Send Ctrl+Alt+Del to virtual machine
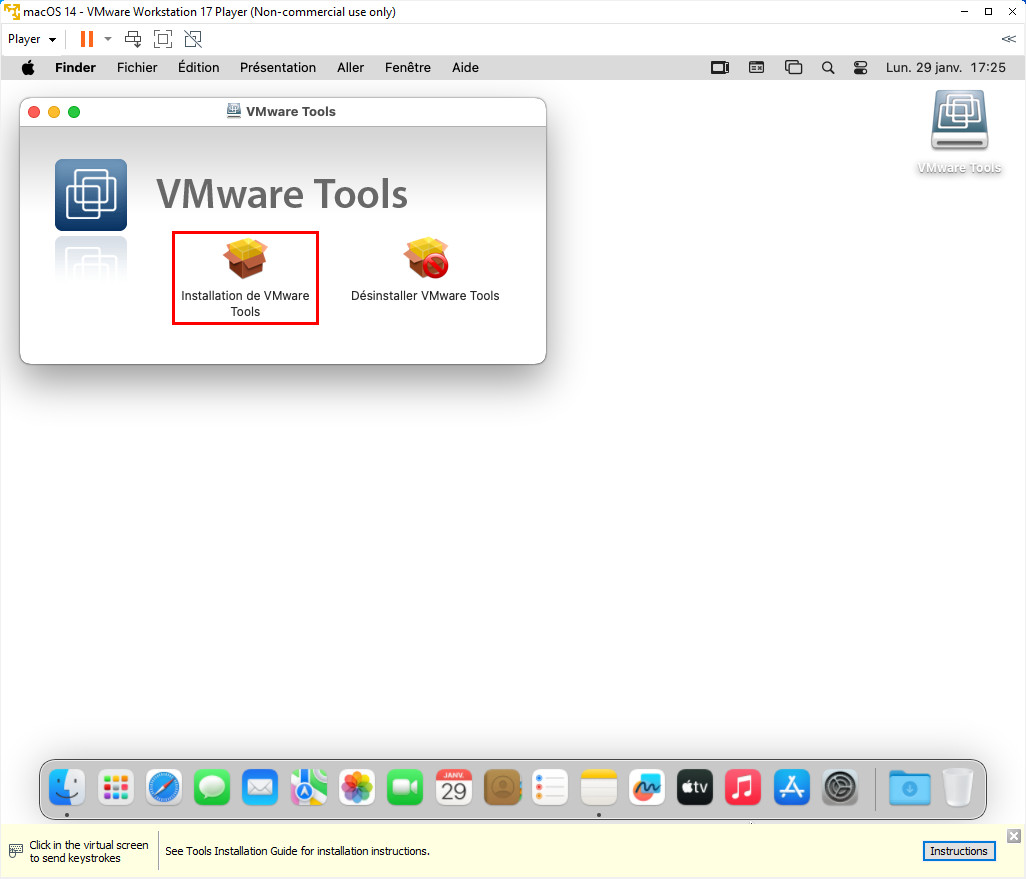The image size is (1026, 879). pos(133,39)
